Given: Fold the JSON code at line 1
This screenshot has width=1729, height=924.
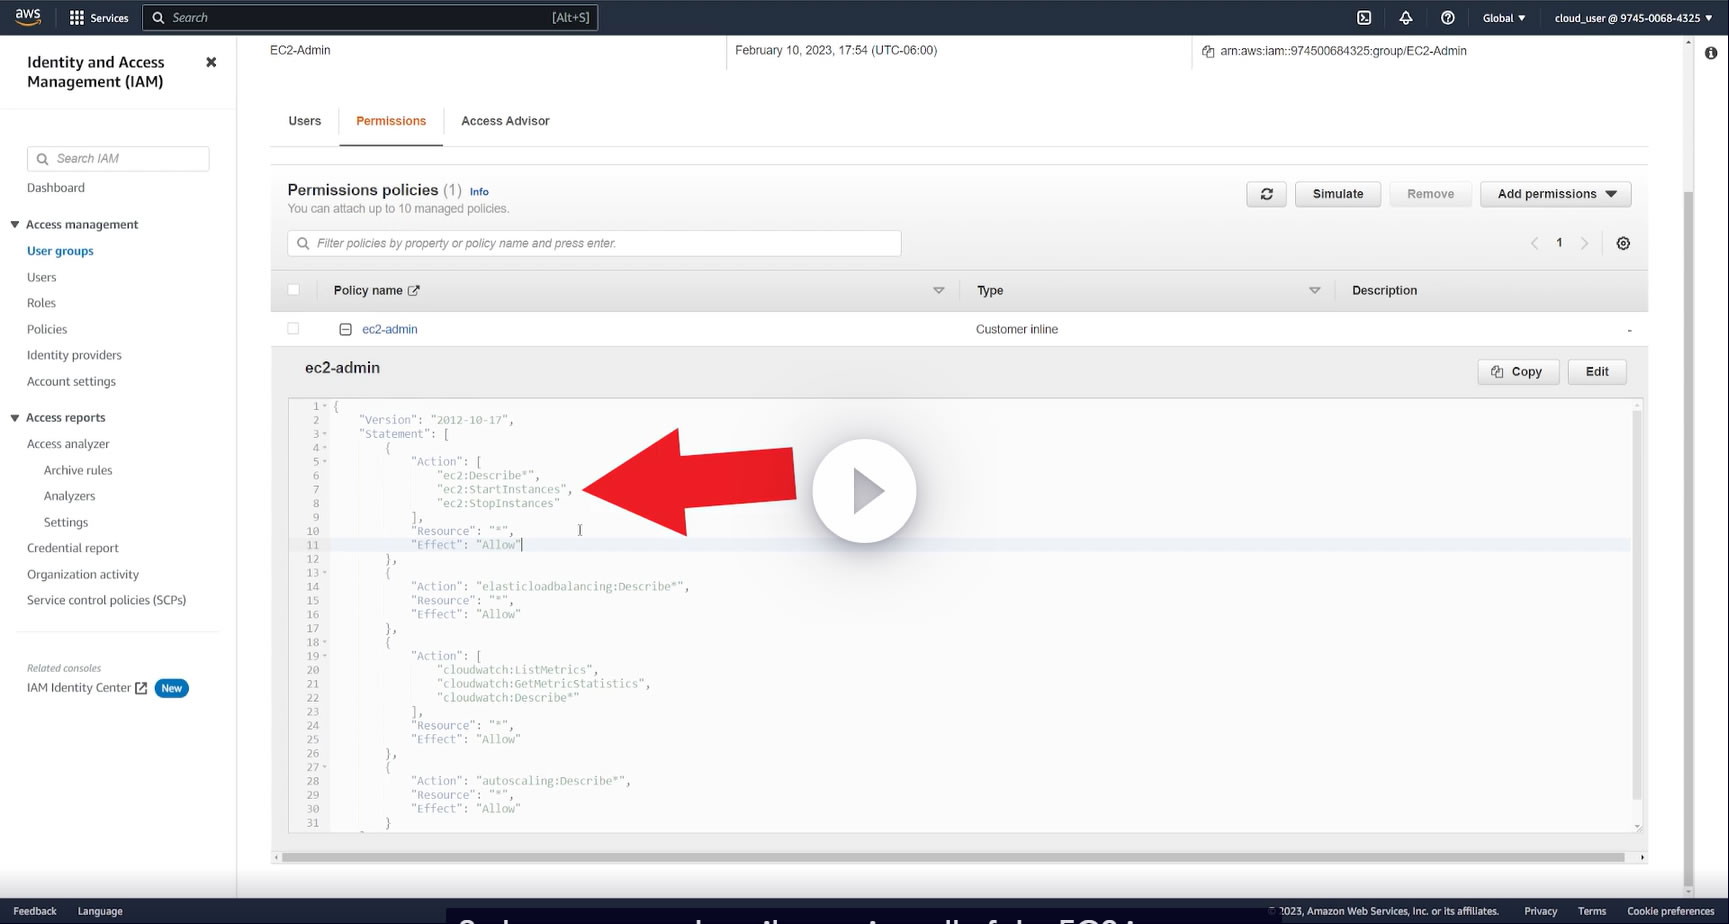Looking at the screenshot, I should (325, 406).
